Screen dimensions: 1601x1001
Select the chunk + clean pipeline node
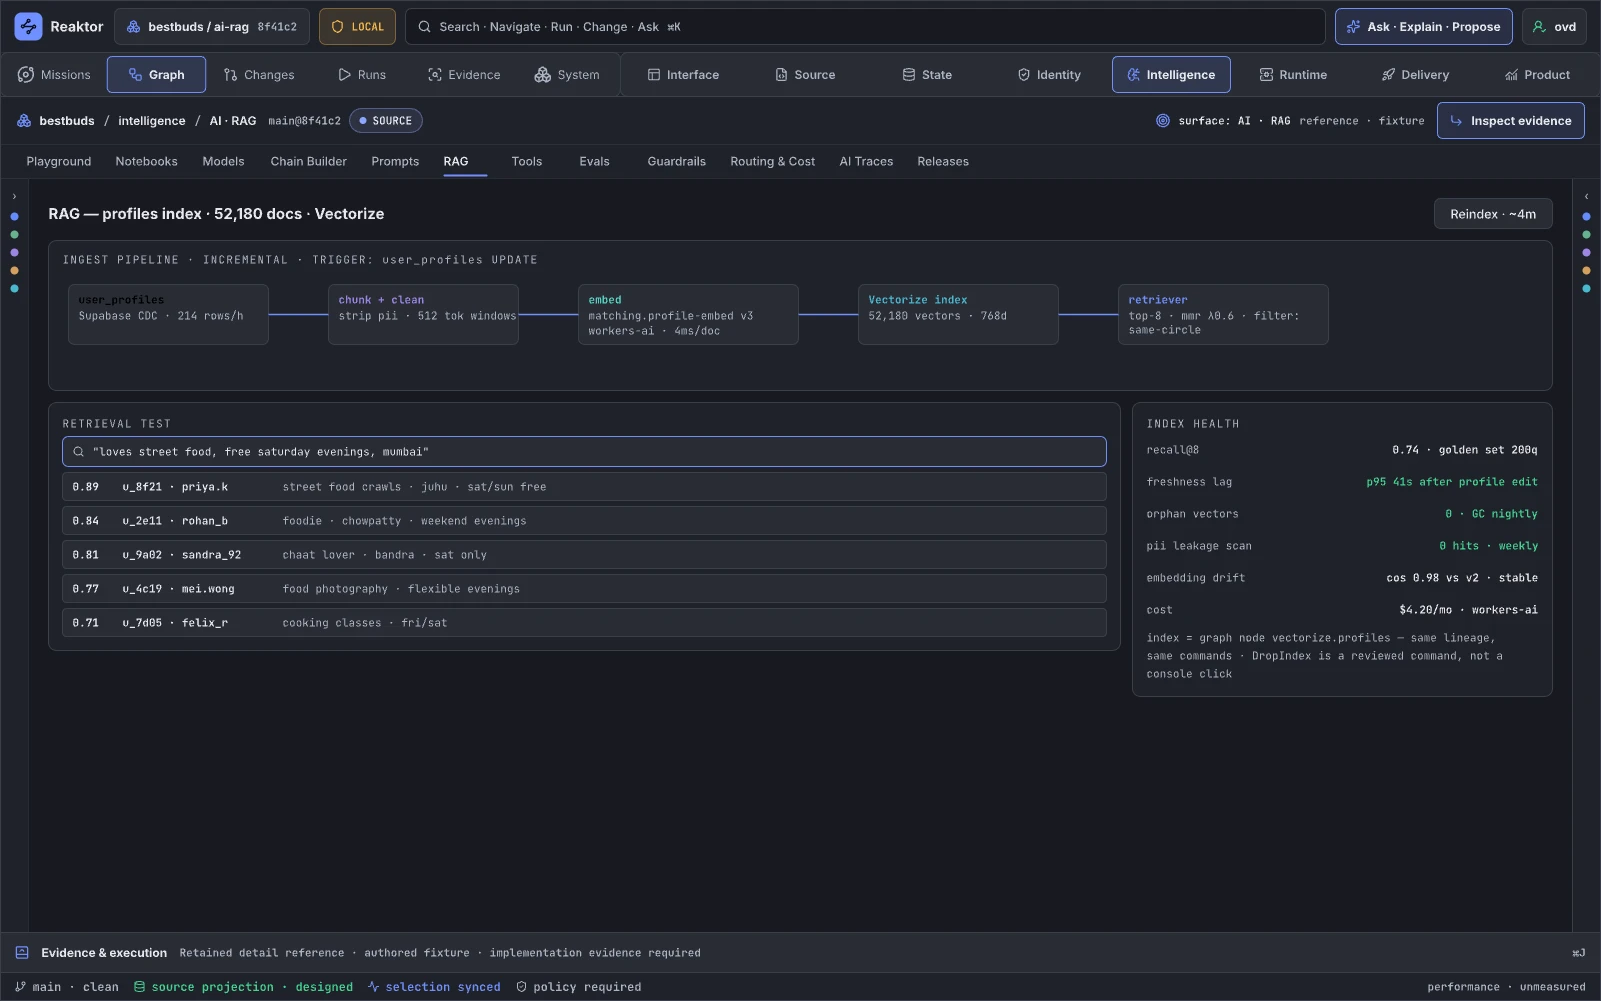pos(423,314)
